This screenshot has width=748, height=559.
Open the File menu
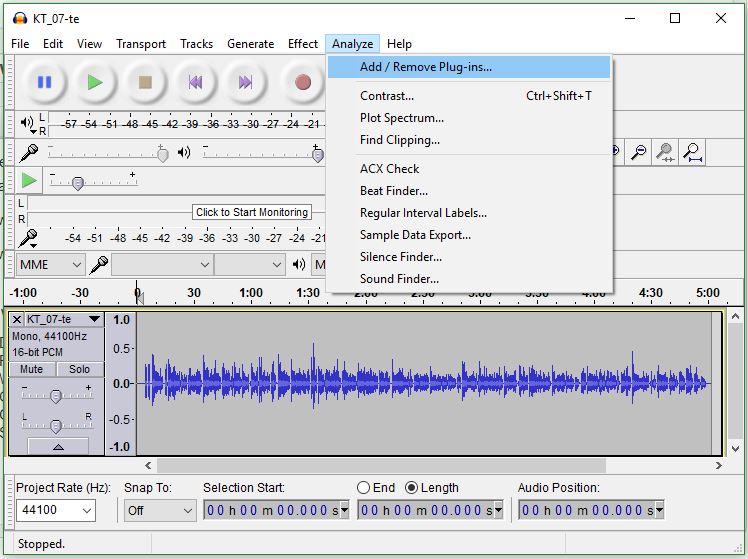[20, 44]
